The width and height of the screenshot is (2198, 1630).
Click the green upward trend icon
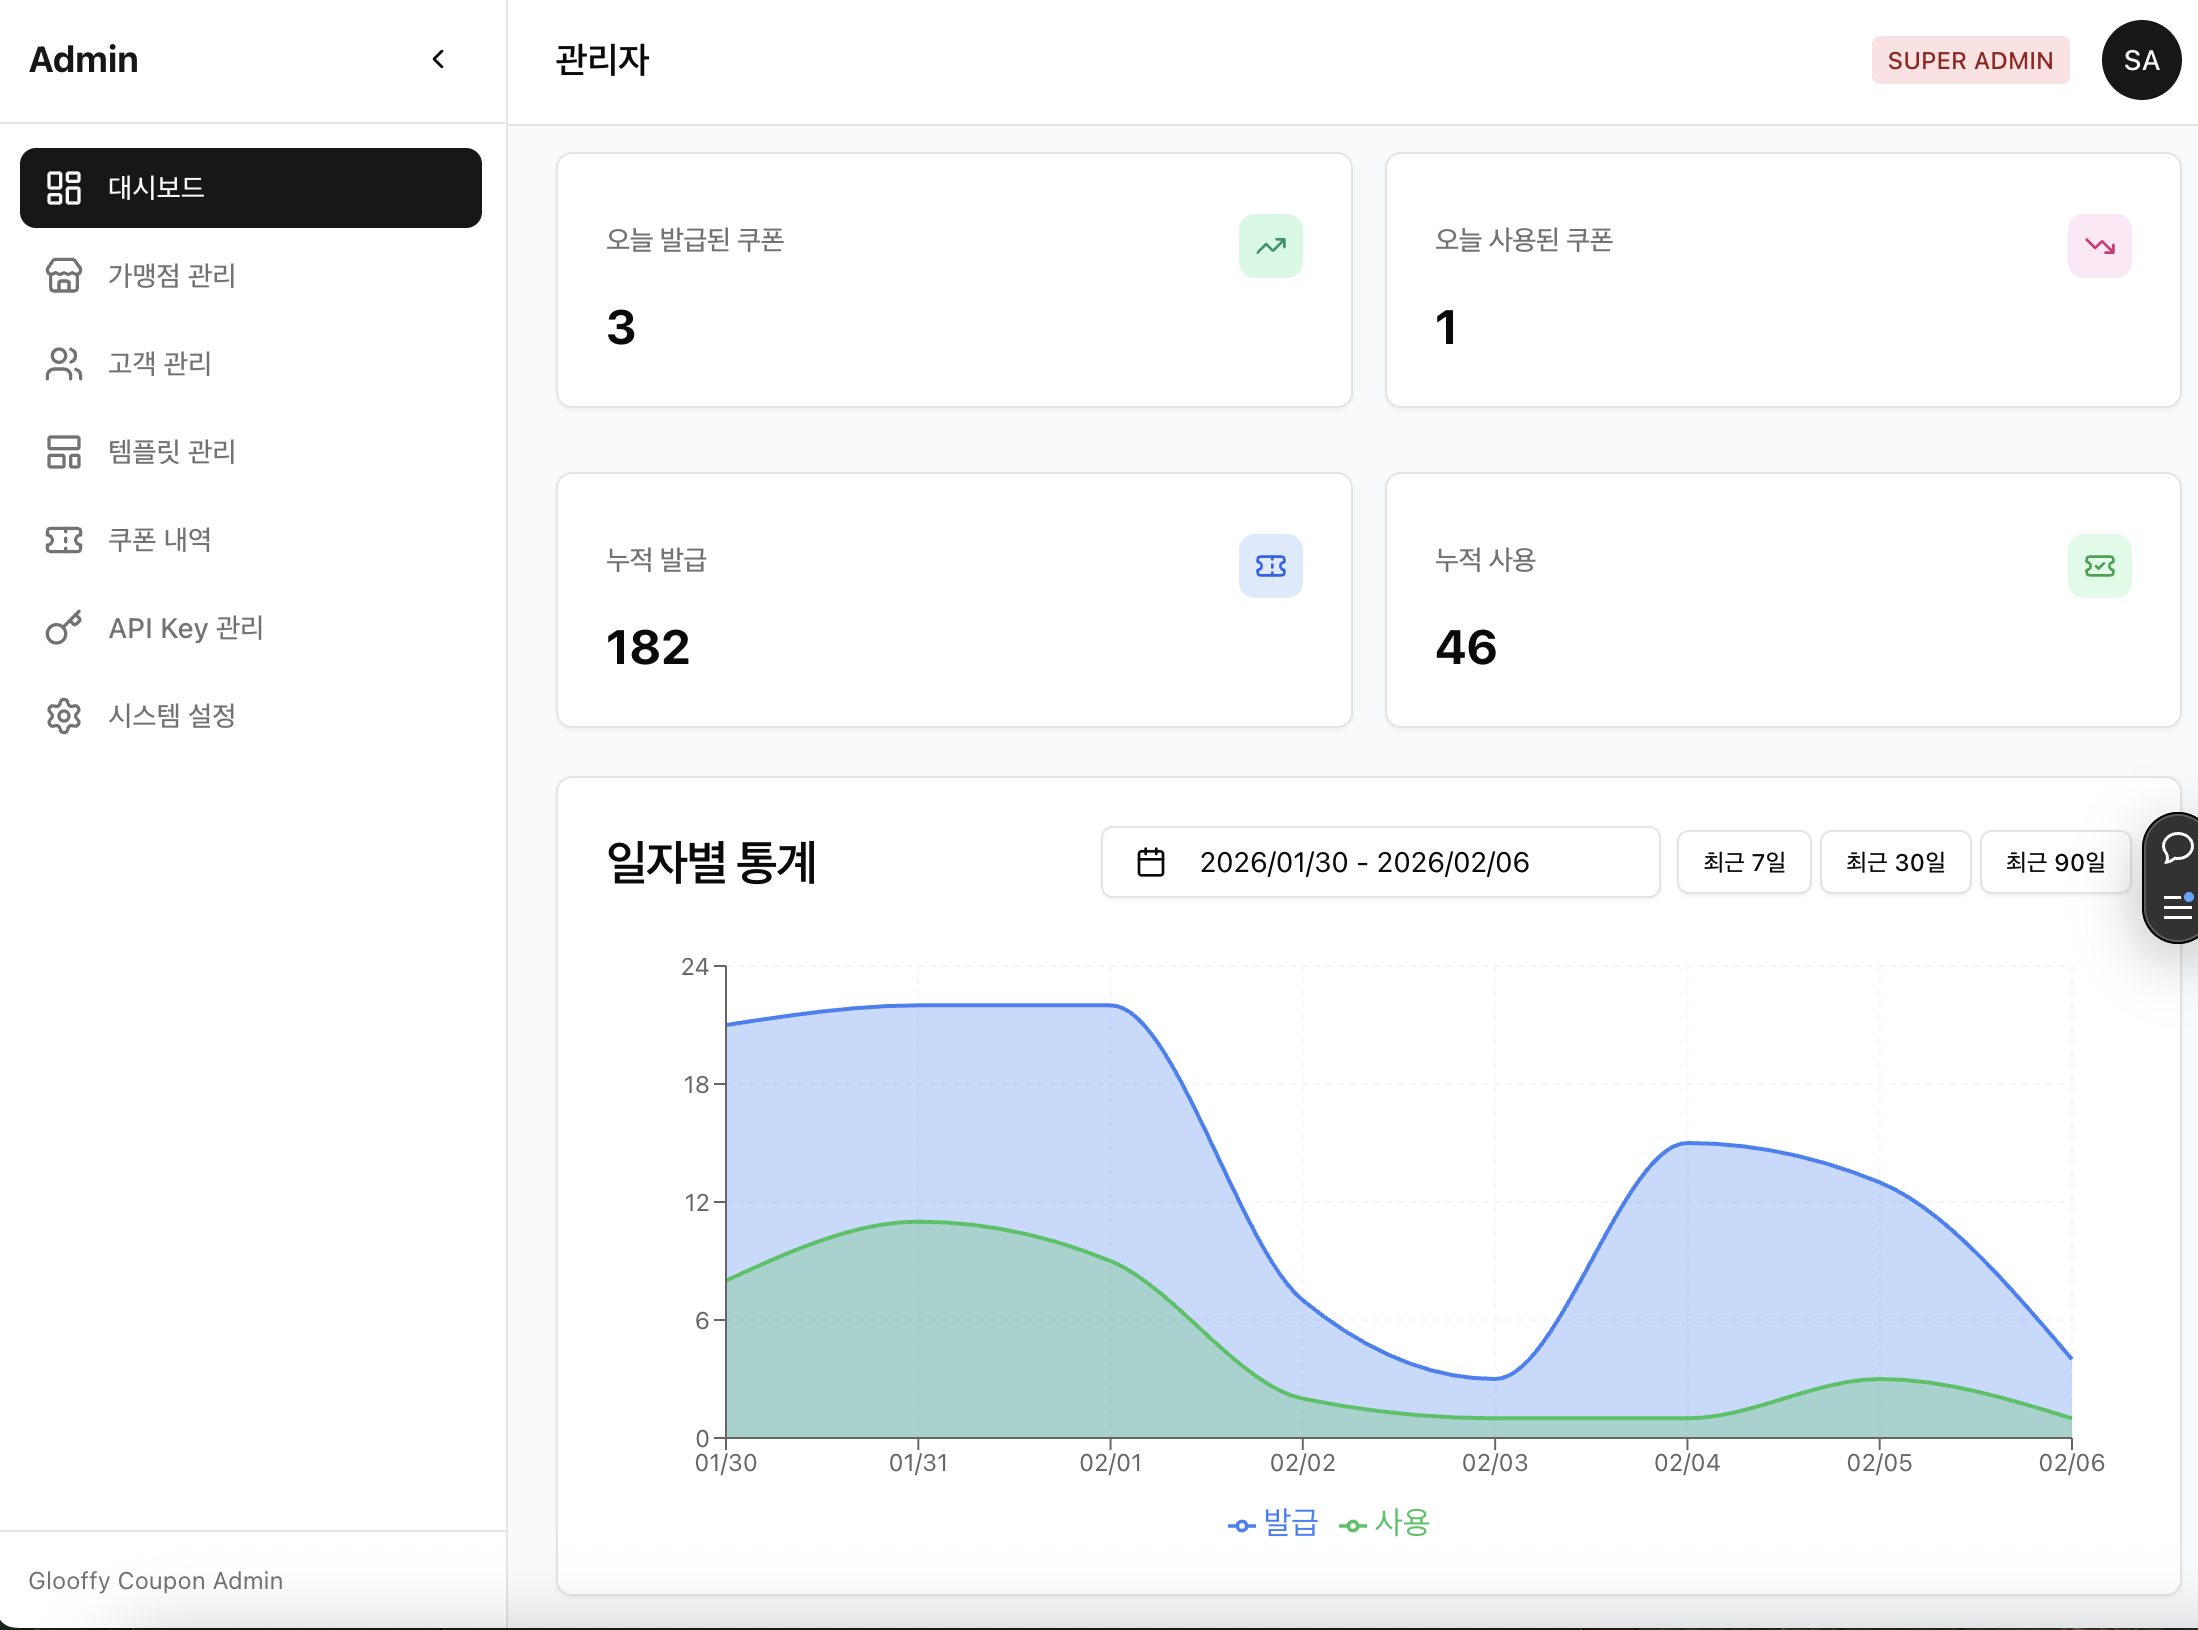click(1270, 245)
